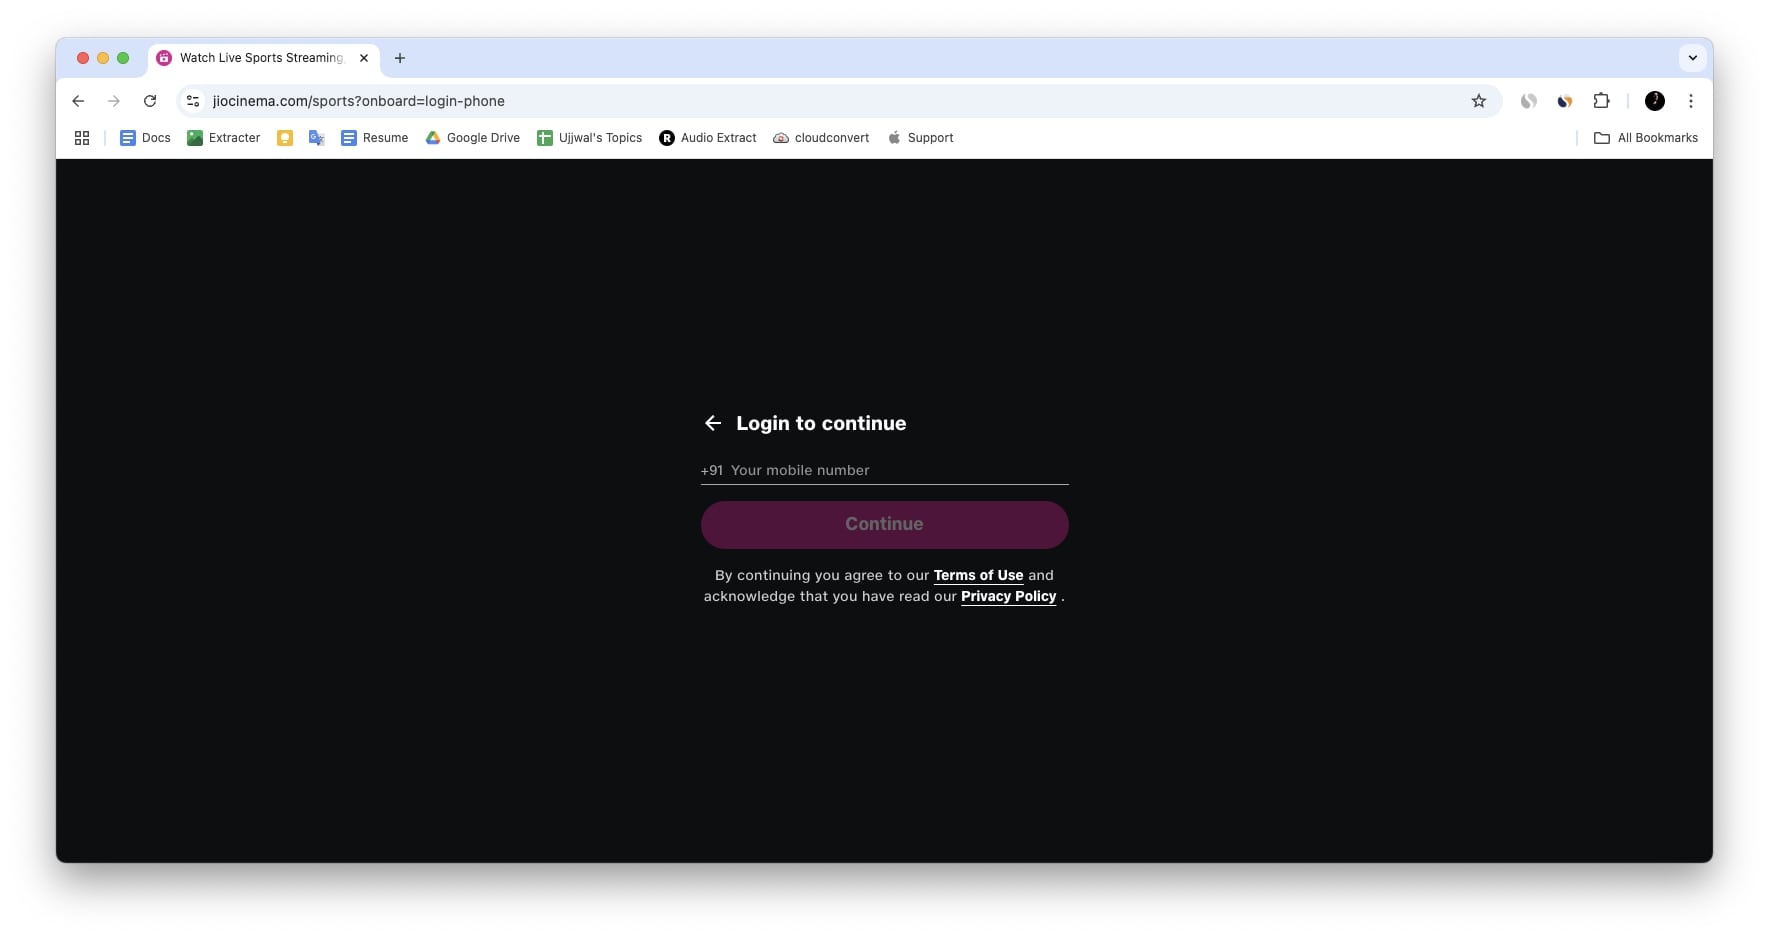Open the Terms of Use link
Screen dimensions: 1769x937
978,575
